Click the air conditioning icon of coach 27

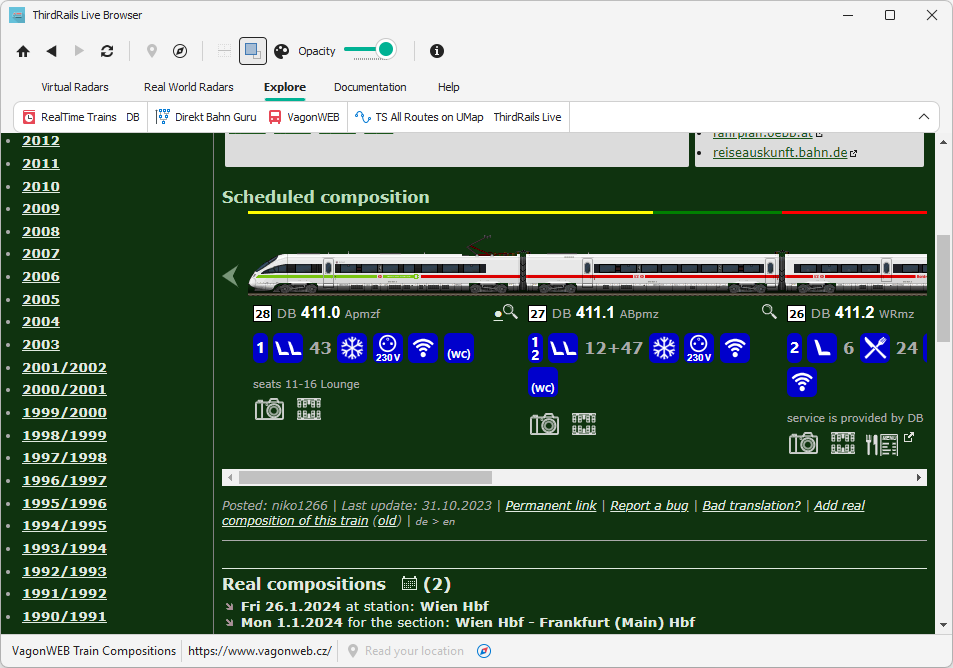(664, 348)
